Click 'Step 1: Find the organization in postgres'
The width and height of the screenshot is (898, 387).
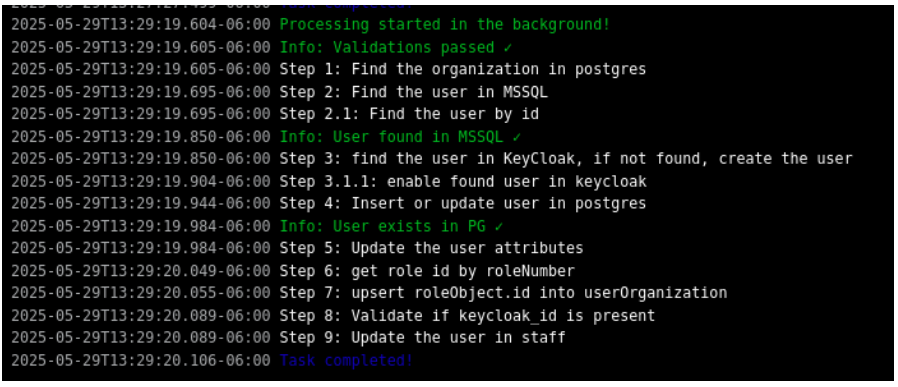[463, 70]
